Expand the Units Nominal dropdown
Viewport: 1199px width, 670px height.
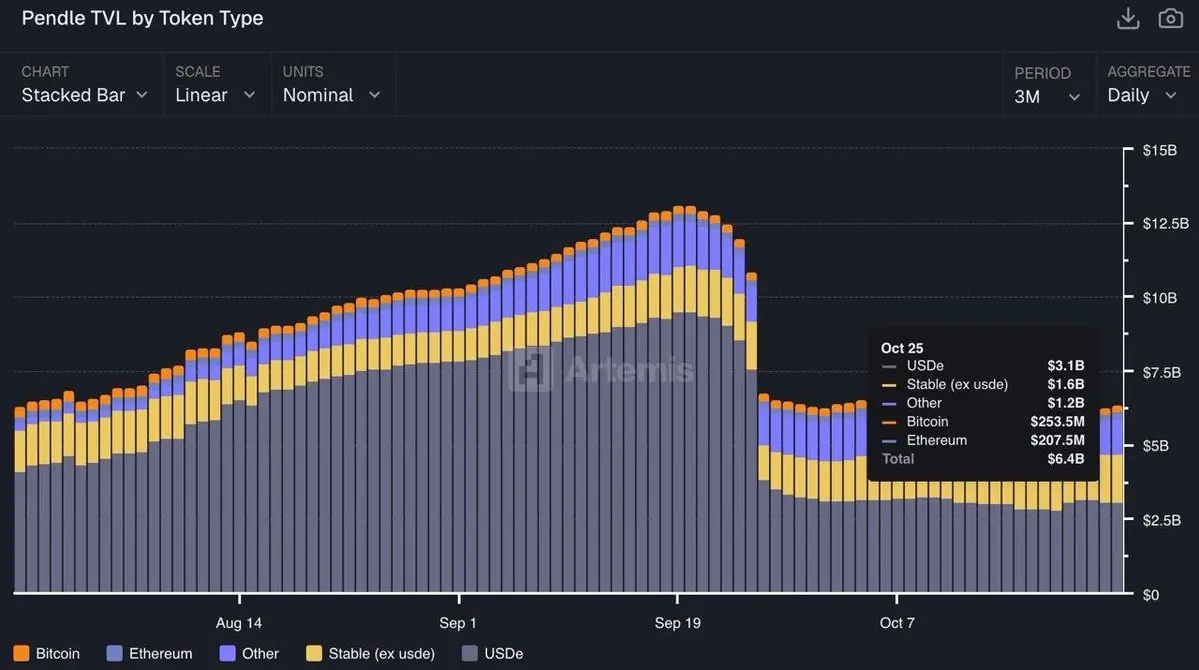pyautogui.click(x=331, y=95)
